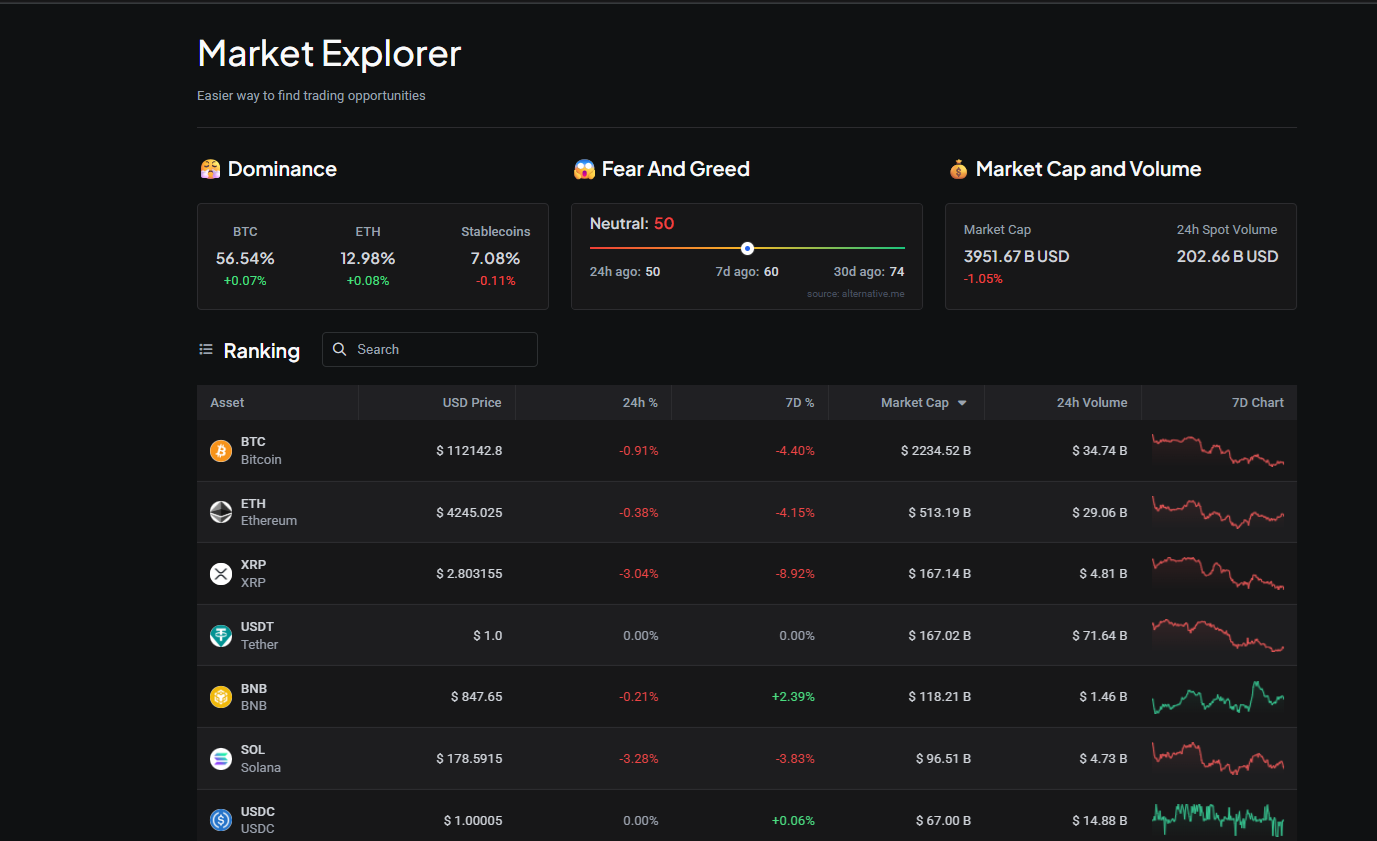
Task: Click the magnifier icon in Search box
Action: point(340,349)
